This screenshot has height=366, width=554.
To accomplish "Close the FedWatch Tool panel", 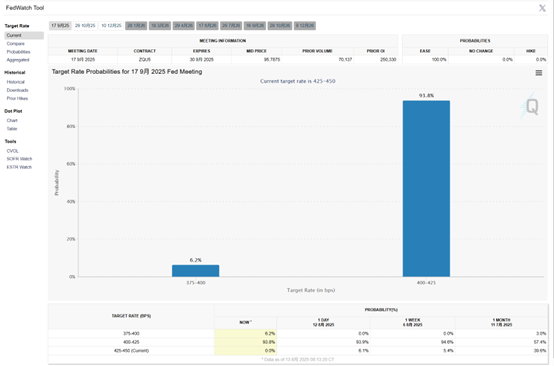I will pos(542,8).
